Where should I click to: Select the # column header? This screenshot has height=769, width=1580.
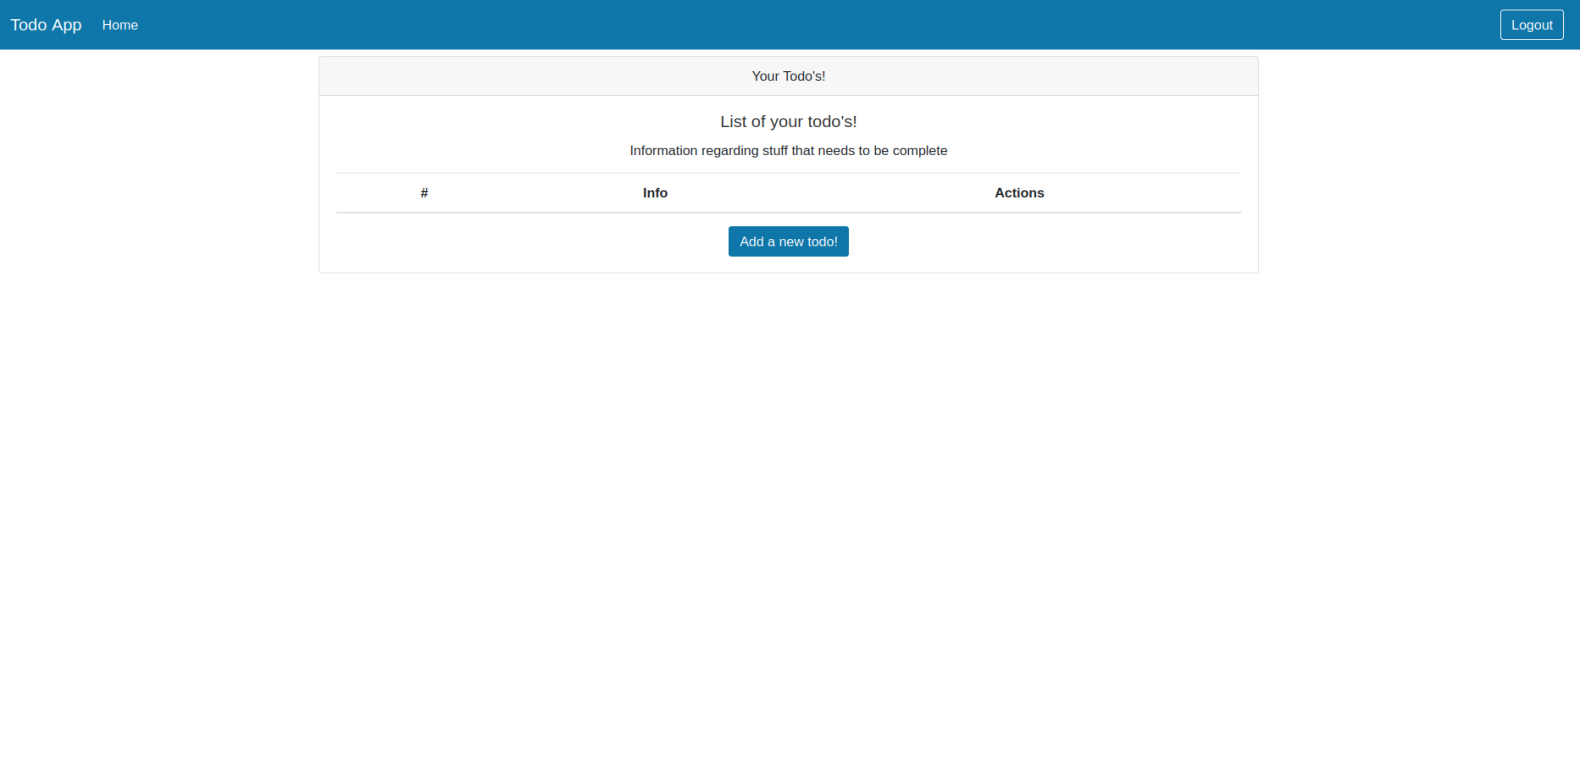(424, 193)
